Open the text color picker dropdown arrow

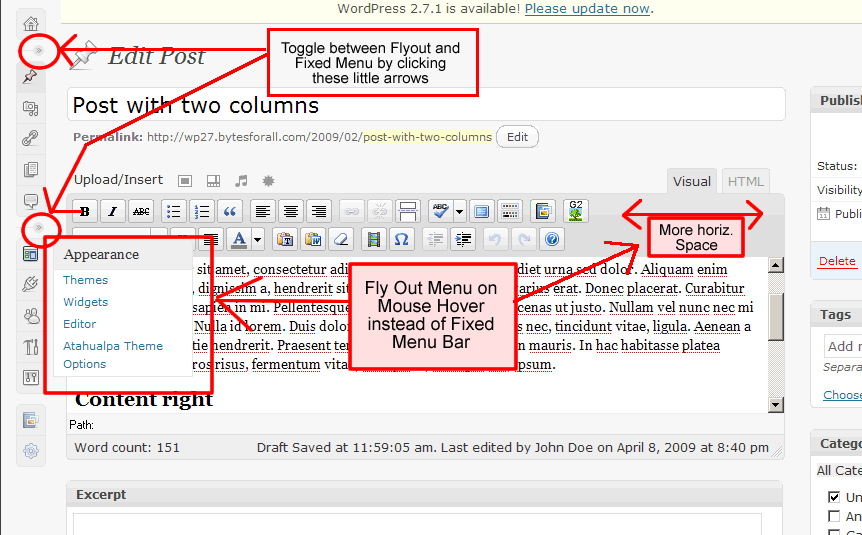coord(257,240)
